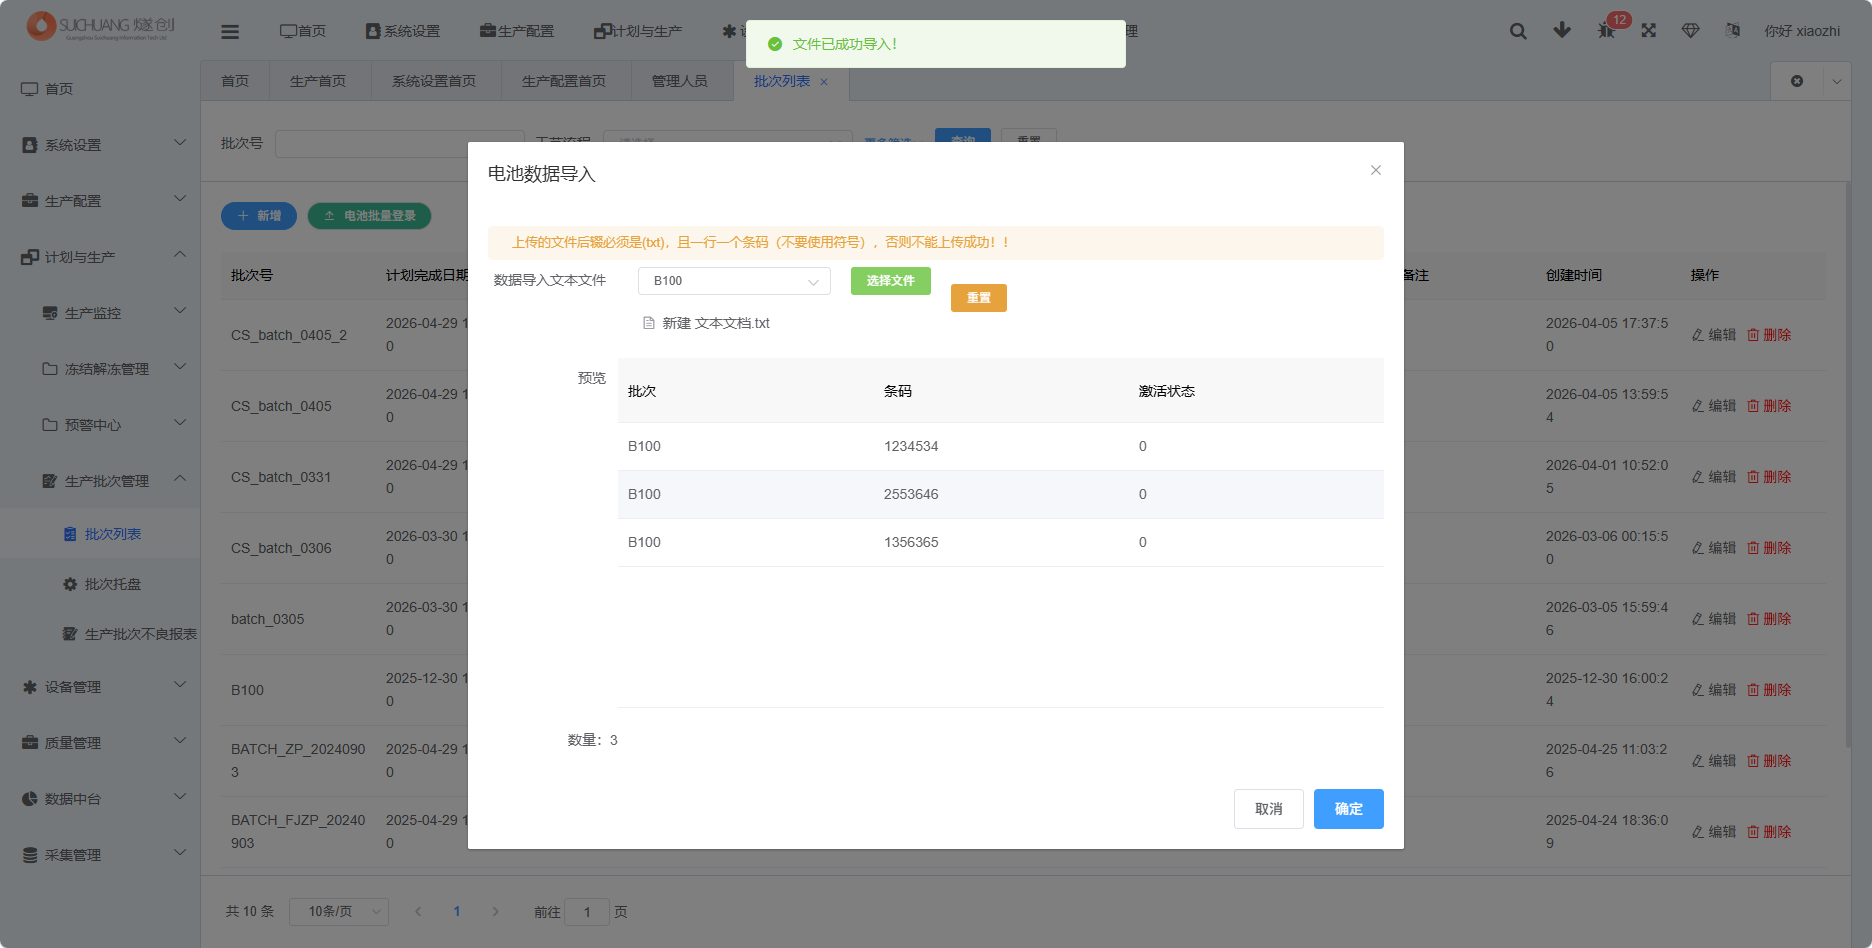Collapse 生产批次管理 submenu
This screenshot has height=948, width=1872.
pos(100,481)
